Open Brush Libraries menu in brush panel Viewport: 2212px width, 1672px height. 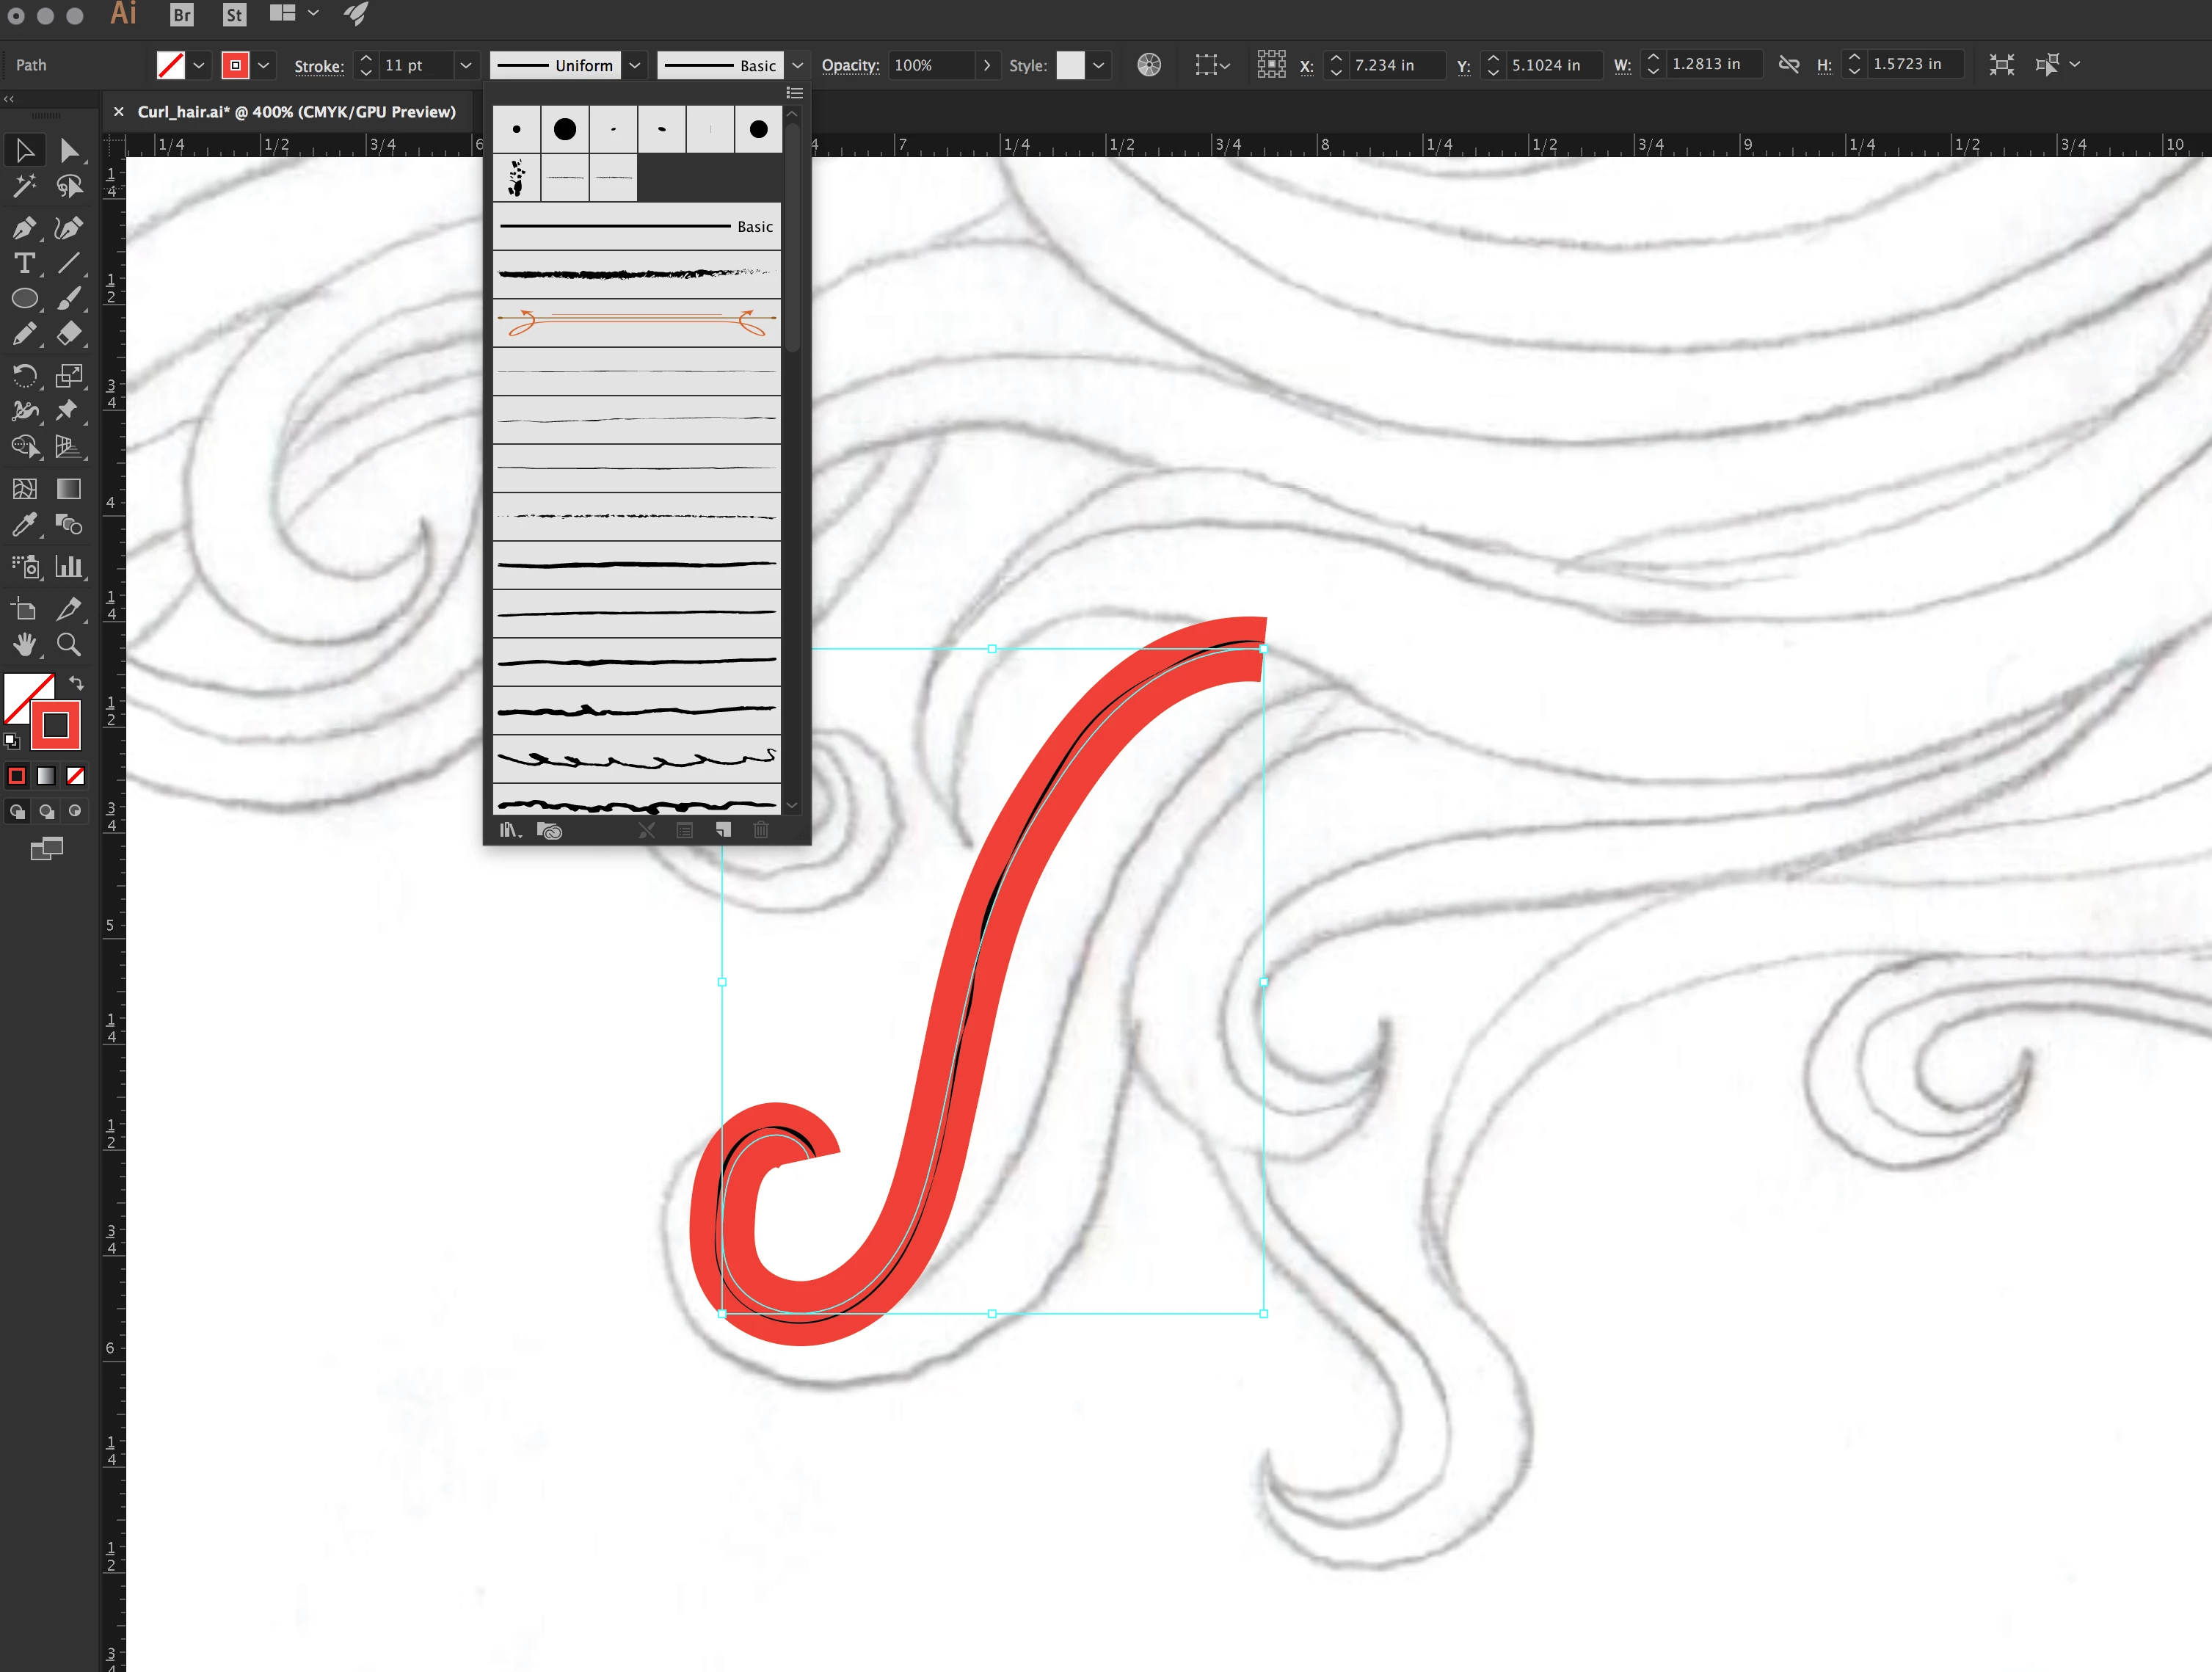(x=510, y=830)
